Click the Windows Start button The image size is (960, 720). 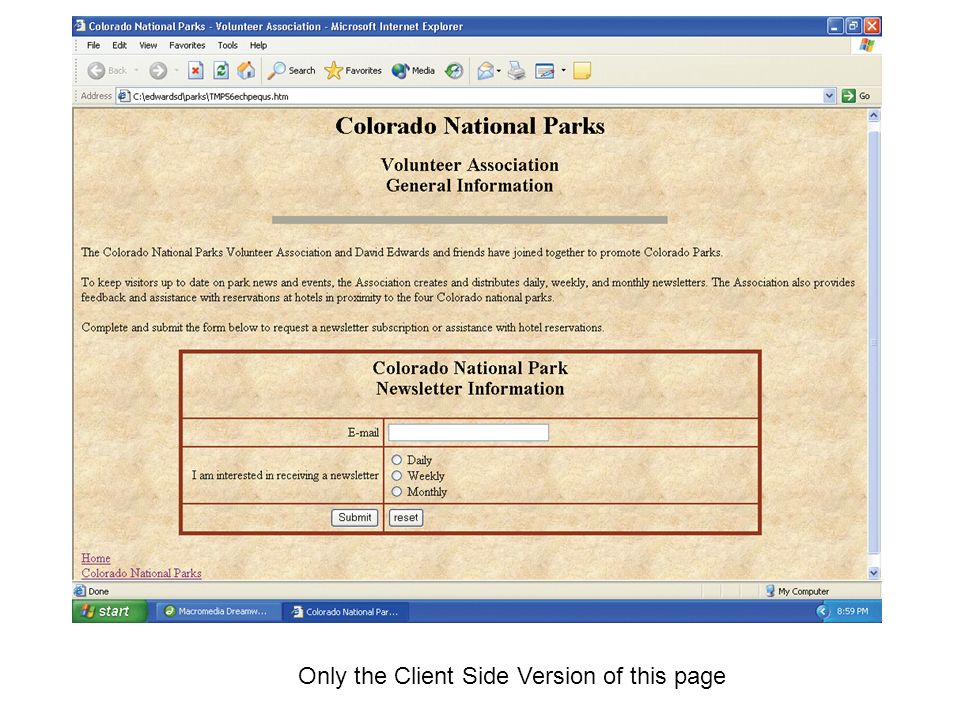109,611
